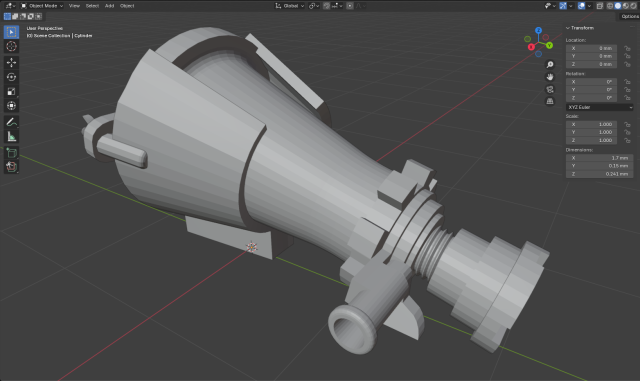The image size is (640, 381).
Task: Select the Select Box tool
Action: point(11,32)
